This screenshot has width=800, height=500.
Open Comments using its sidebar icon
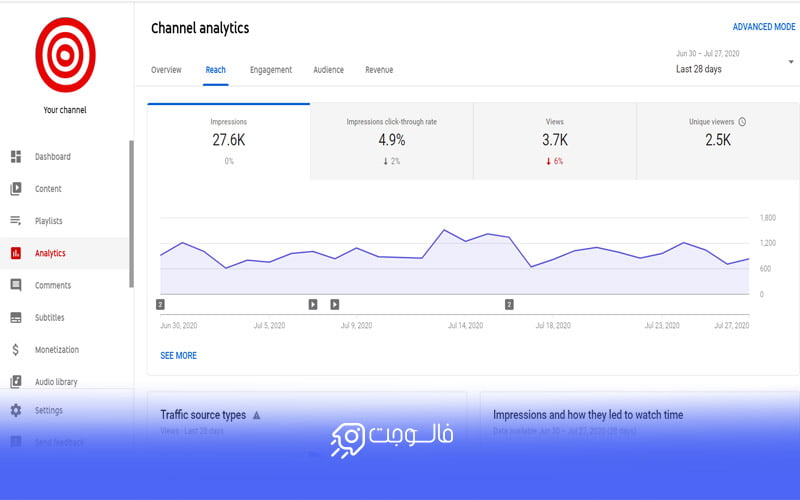[x=16, y=285]
